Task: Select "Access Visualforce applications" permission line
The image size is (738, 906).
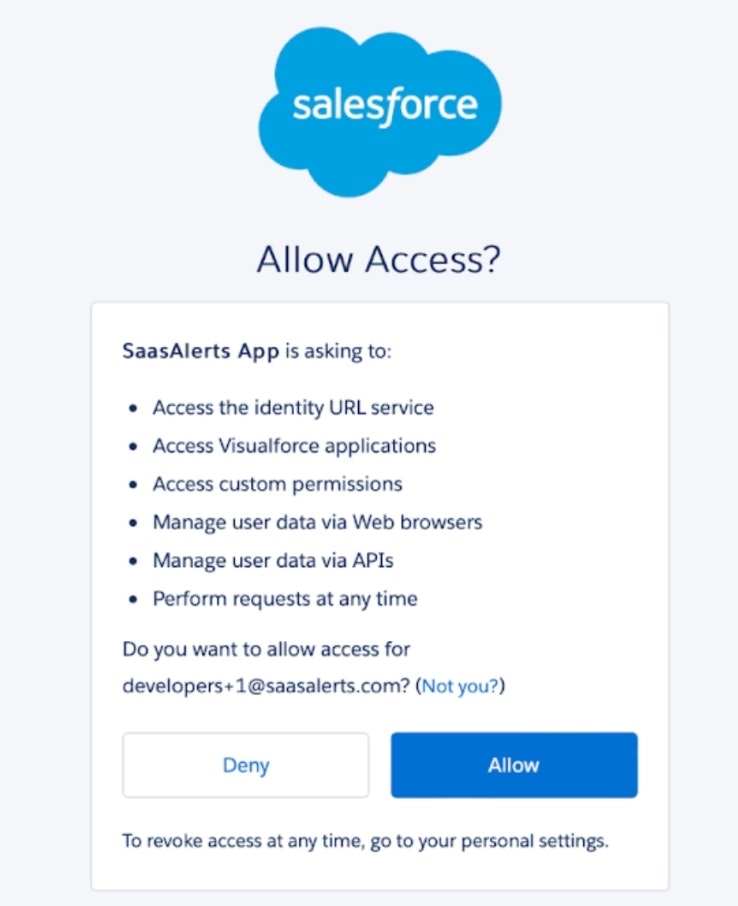Action: (x=294, y=446)
